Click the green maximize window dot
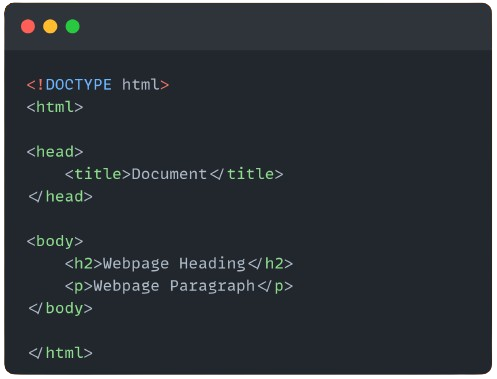The height and width of the screenshot is (379, 497). tap(73, 27)
